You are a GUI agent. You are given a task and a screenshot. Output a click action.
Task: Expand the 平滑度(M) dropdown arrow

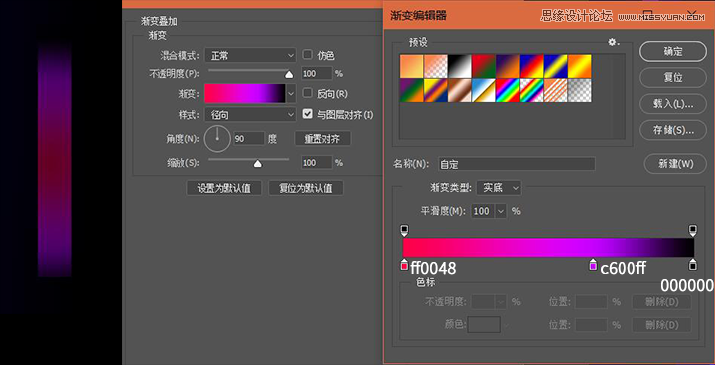coord(501,211)
